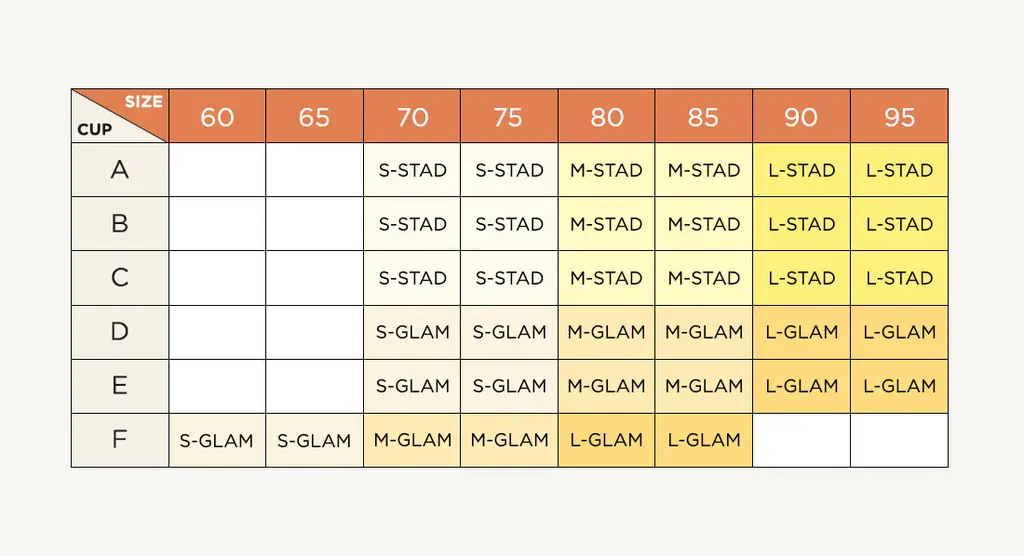Select the cup D row header
This screenshot has width=1024, height=556.
click(x=120, y=332)
